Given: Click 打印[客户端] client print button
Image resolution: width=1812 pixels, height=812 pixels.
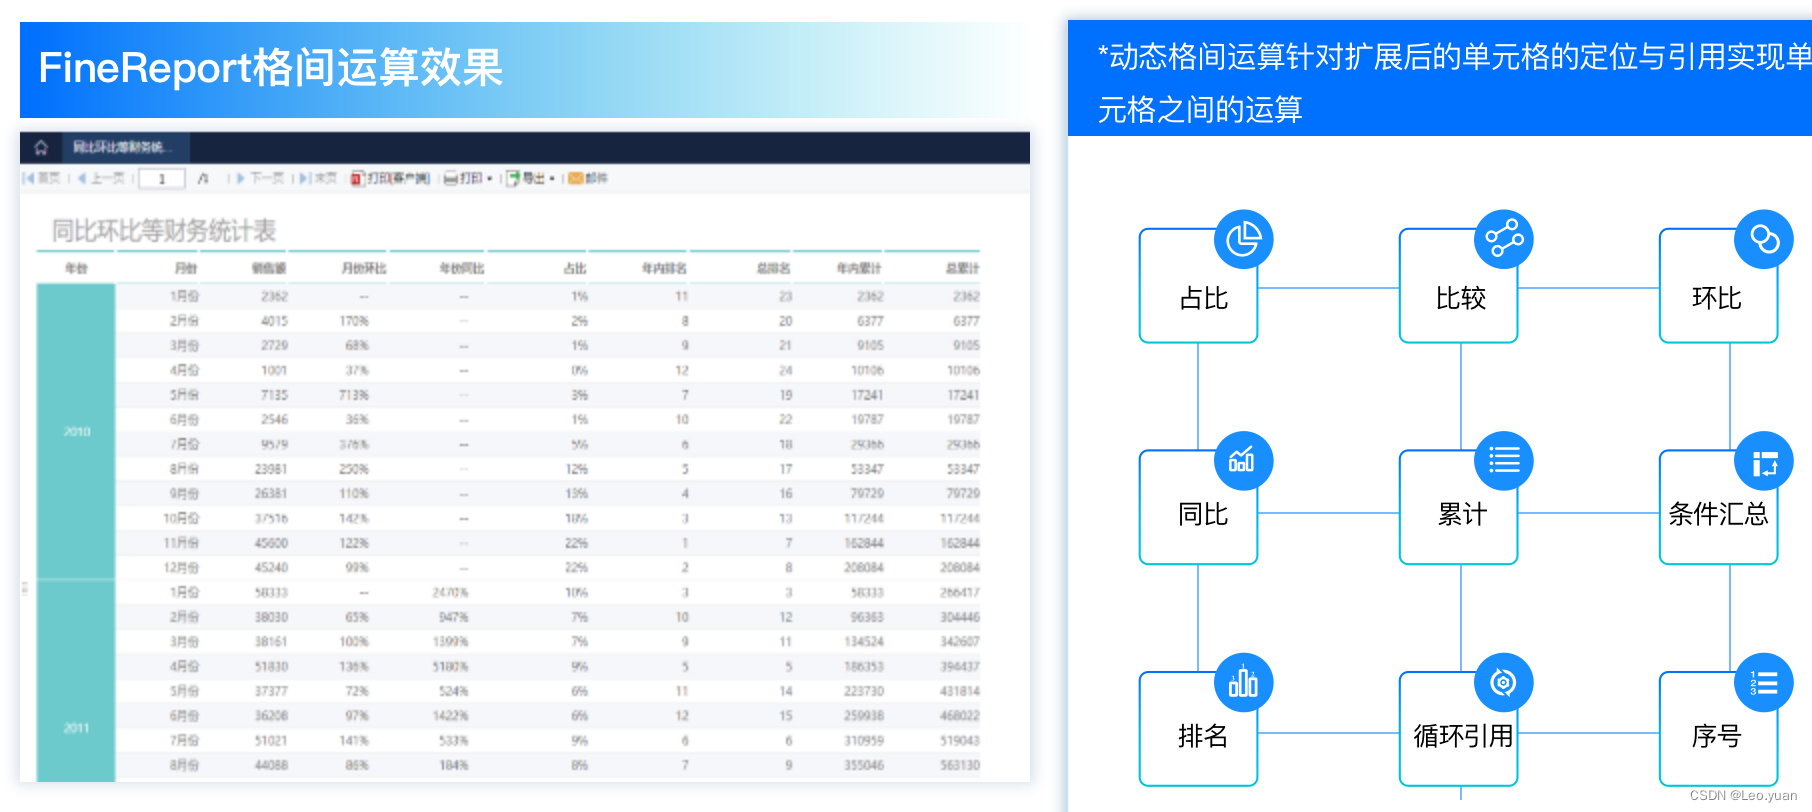Looking at the screenshot, I should coord(390,178).
